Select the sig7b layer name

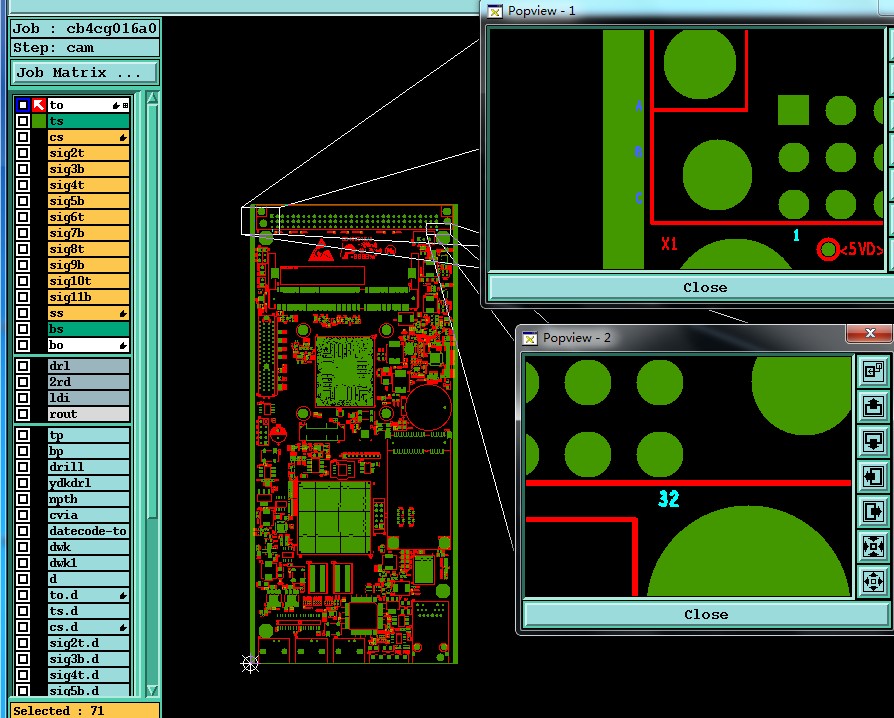pyautogui.click(x=88, y=233)
